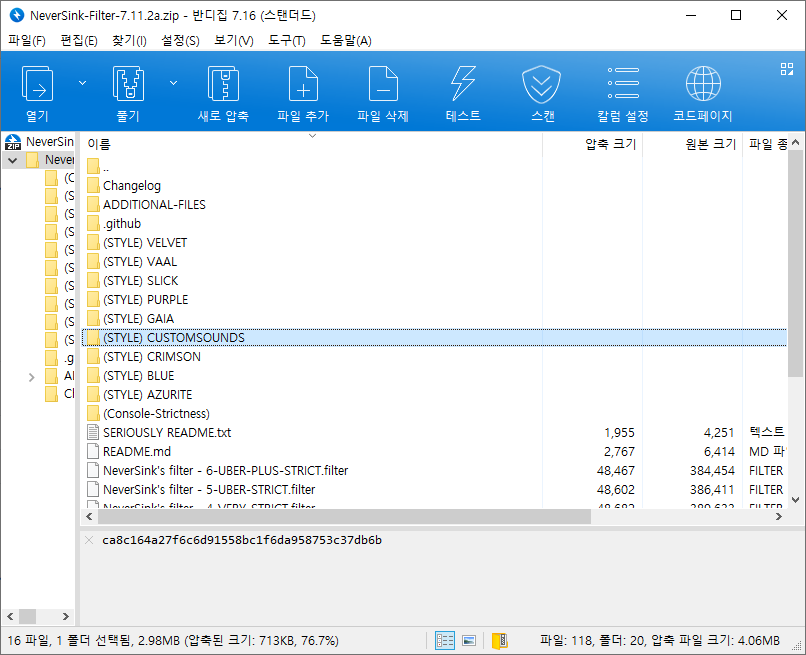
Task: Select the (STYLE) VELVET folder
Action: coord(434,243)
